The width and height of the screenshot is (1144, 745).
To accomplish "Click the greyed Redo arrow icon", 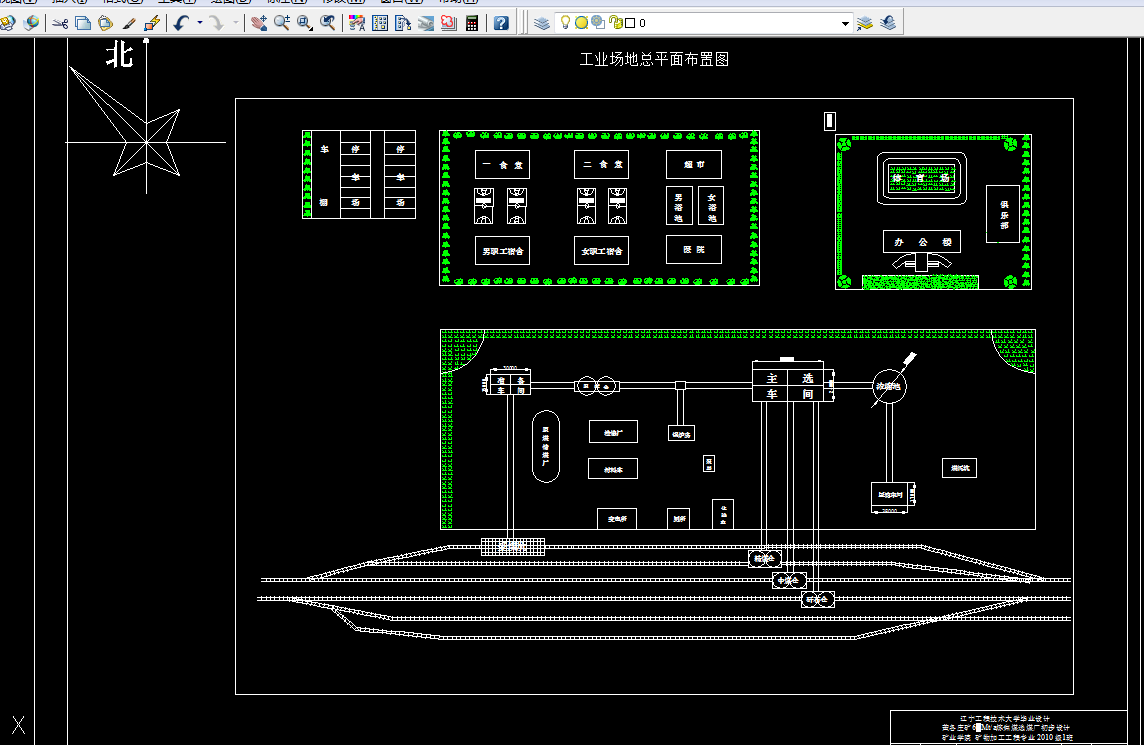I will (x=217, y=23).
